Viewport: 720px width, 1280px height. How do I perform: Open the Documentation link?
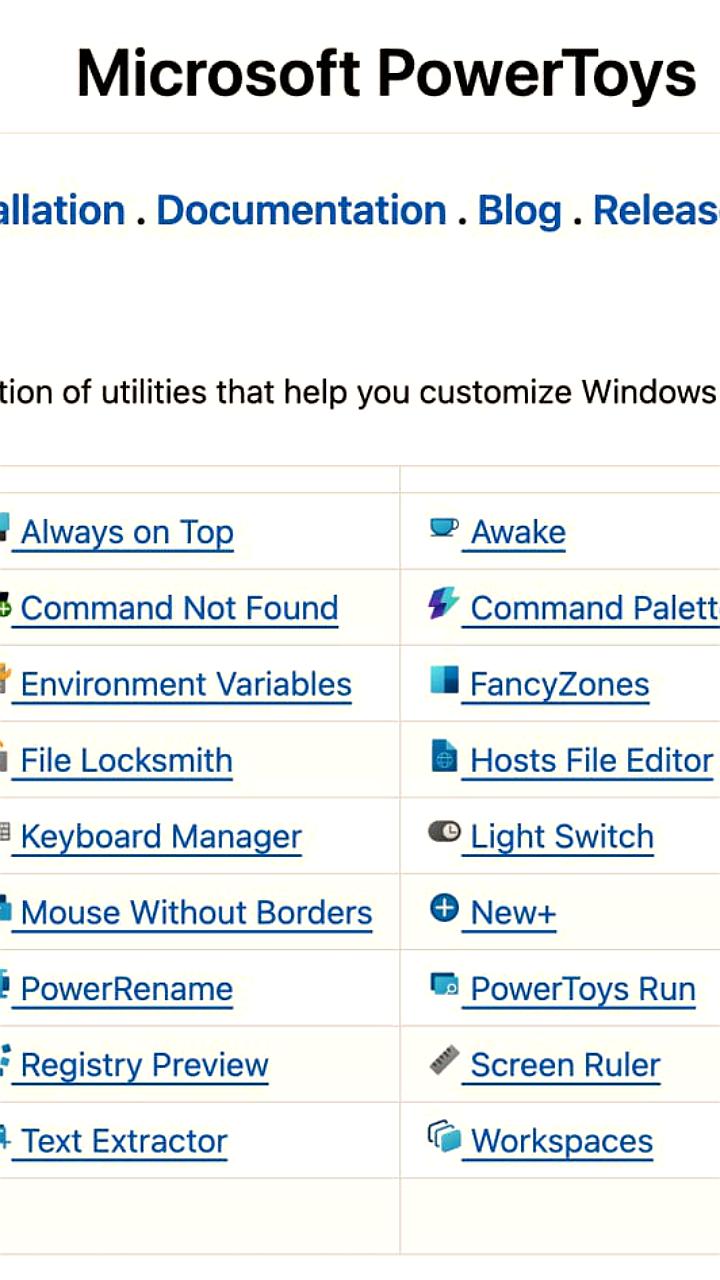tap(301, 211)
